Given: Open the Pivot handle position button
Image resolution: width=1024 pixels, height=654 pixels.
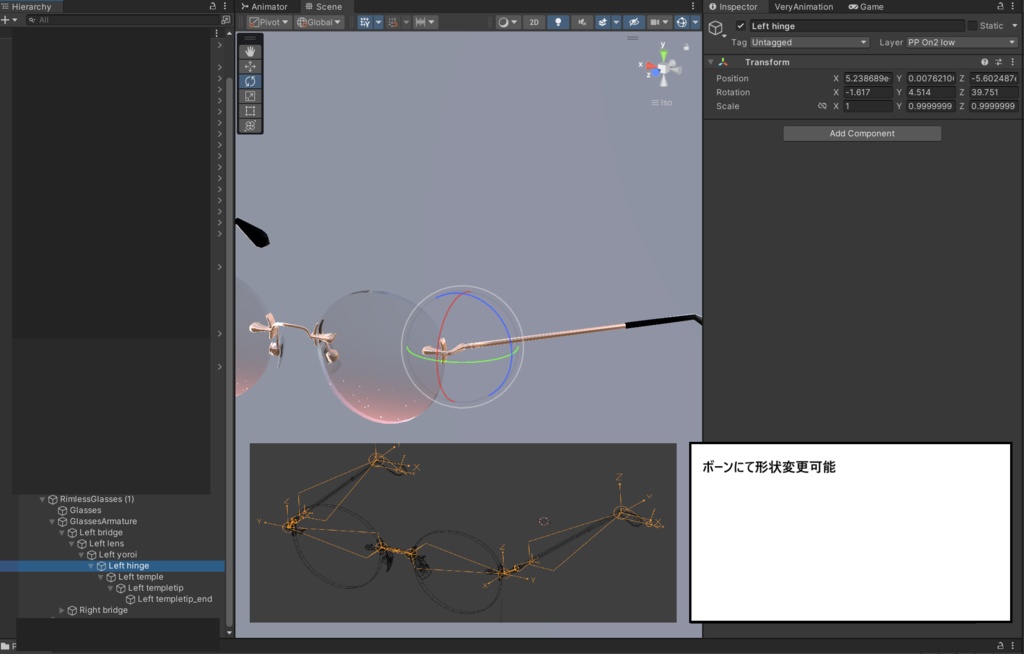Looking at the screenshot, I should 269,22.
